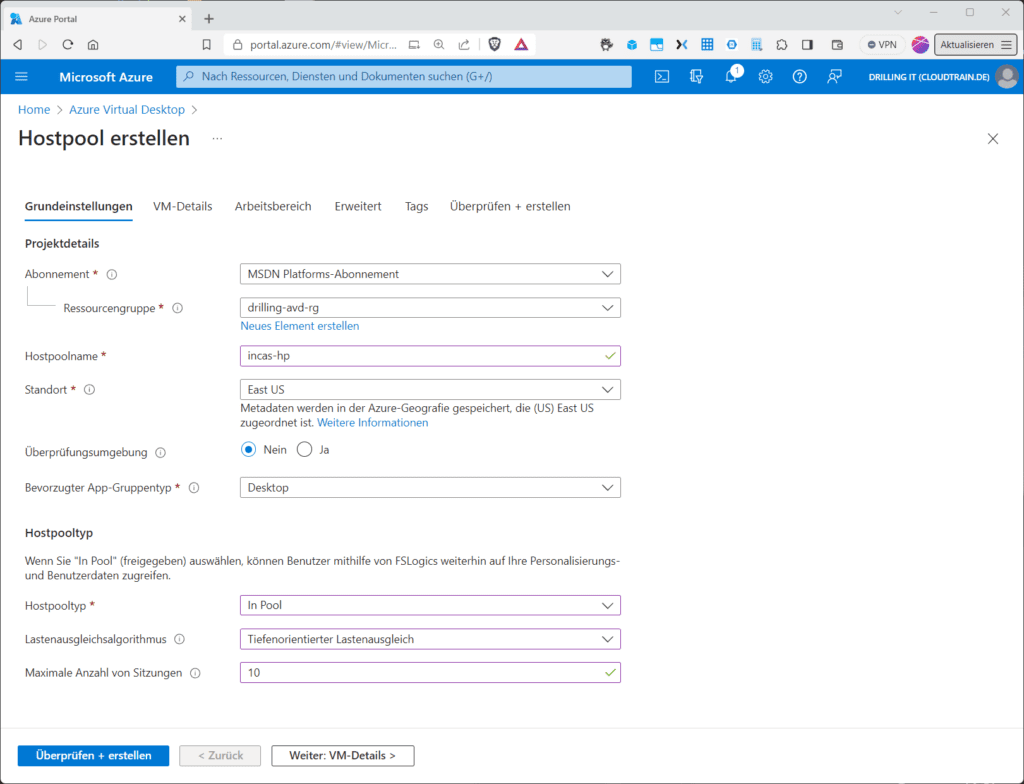Click the share icon in address bar
Screen dimensions: 1024x784
point(464,44)
